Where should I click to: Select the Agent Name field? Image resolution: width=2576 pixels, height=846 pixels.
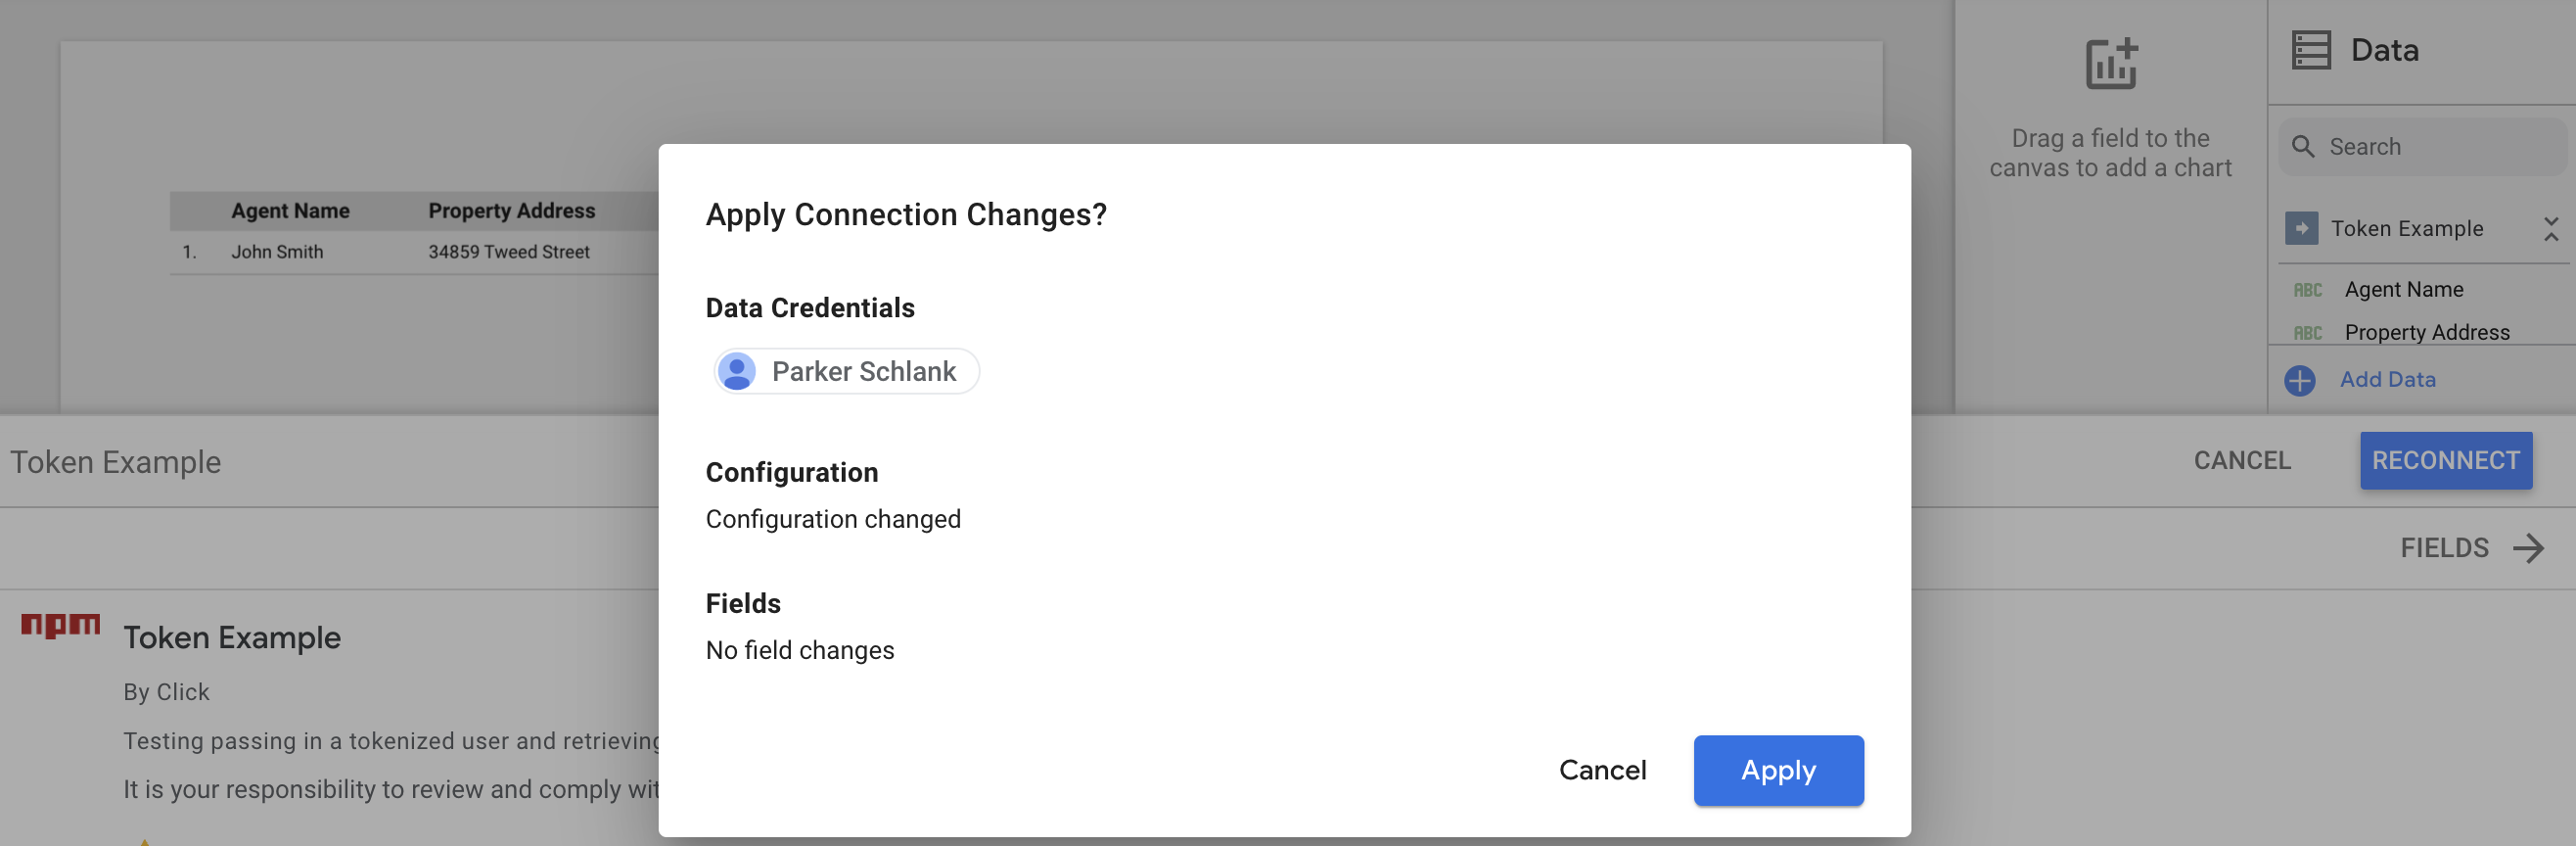pyautogui.click(x=2403, y=290)
